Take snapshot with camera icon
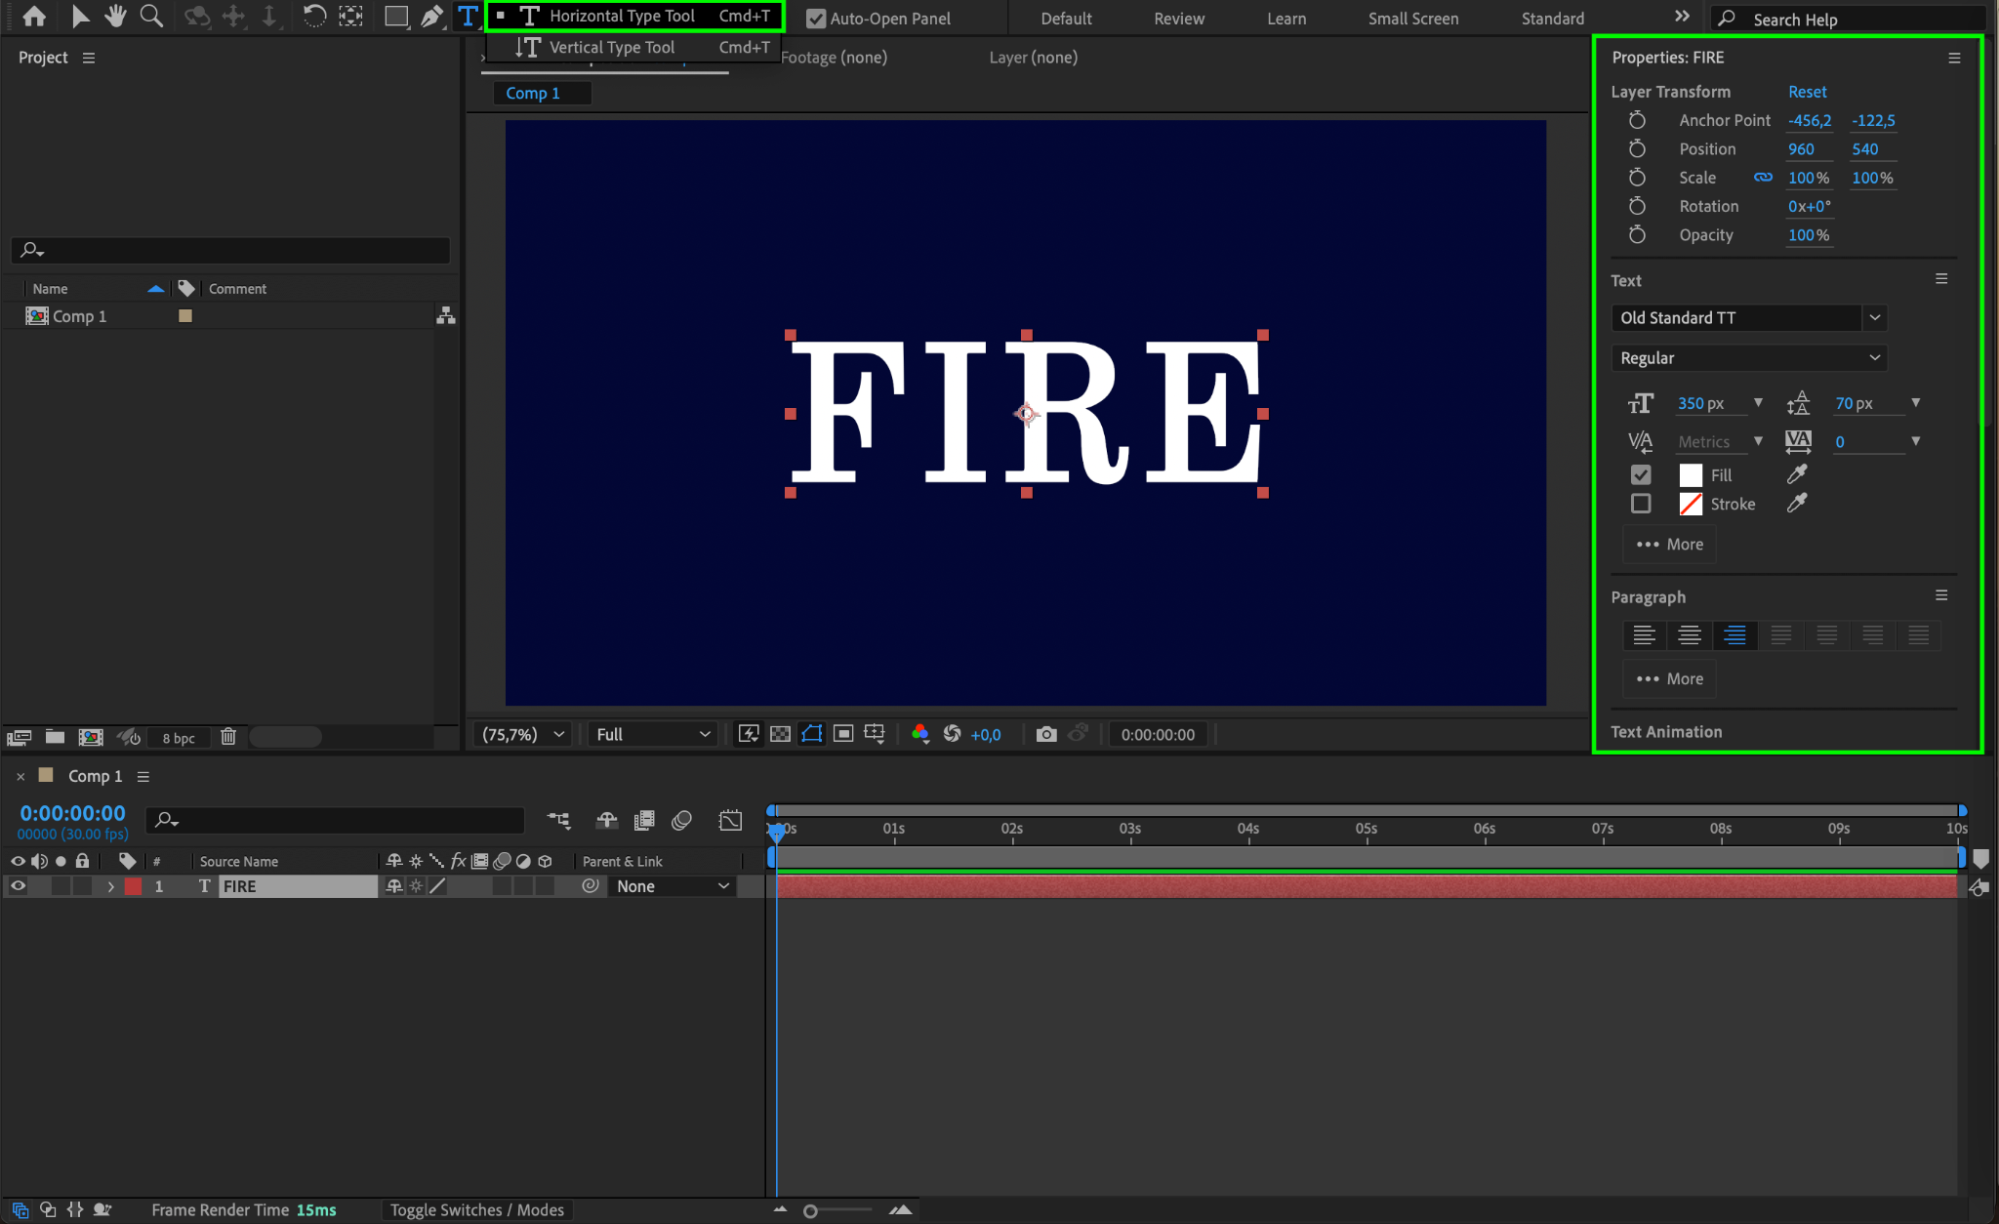 [x=1046, y=734]
